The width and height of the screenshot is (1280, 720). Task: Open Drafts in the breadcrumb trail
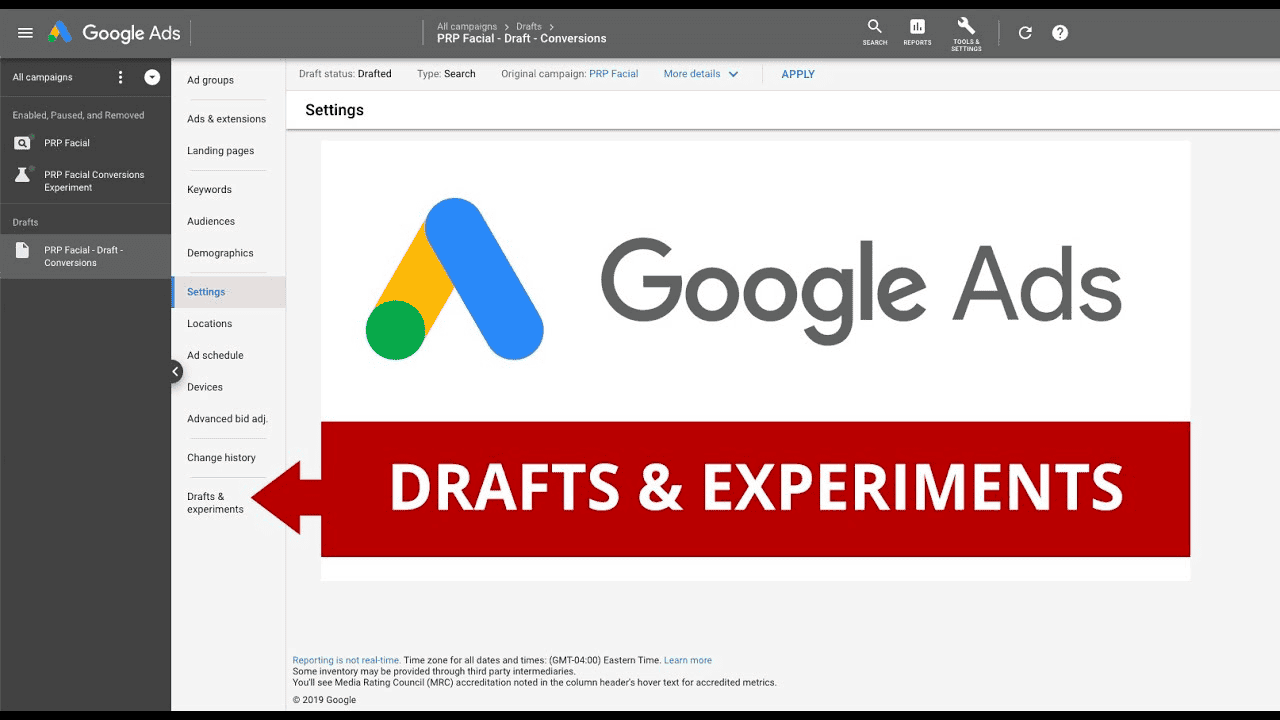tap(529, 26)
